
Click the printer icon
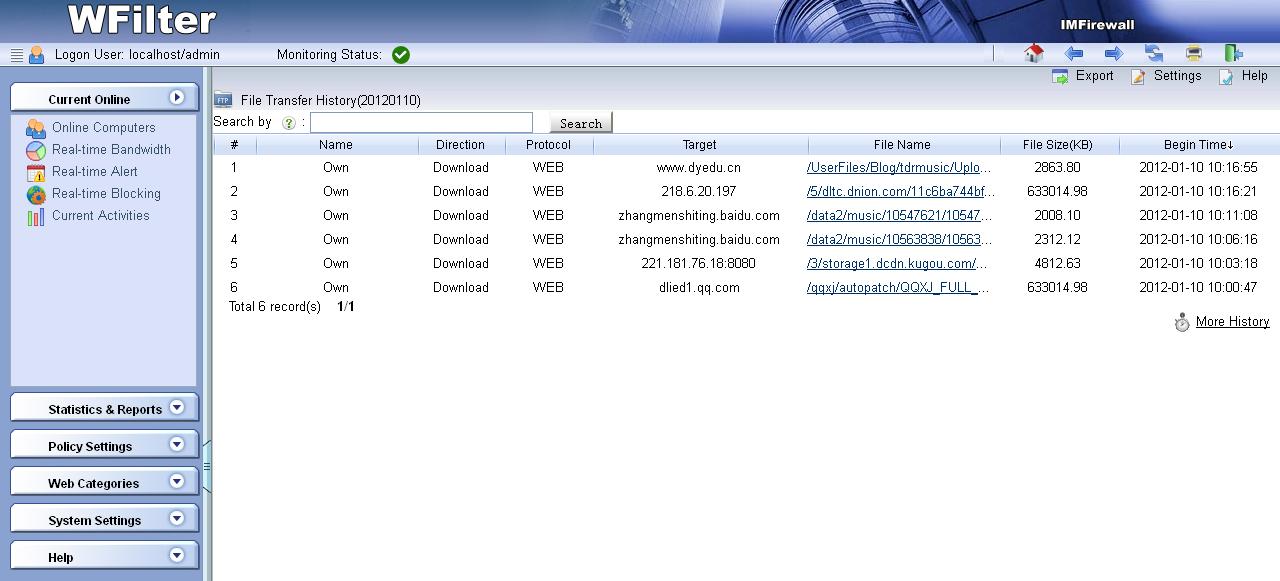click(1193, 54)
